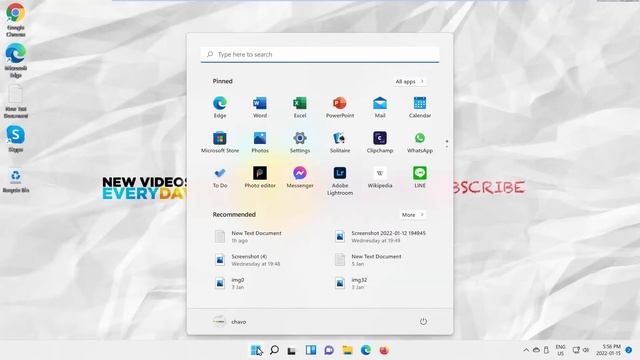The width and height of the screenshot is (640, 360).
Task: Launch WhatsApp from pinned apps
Action: point(420,142)
